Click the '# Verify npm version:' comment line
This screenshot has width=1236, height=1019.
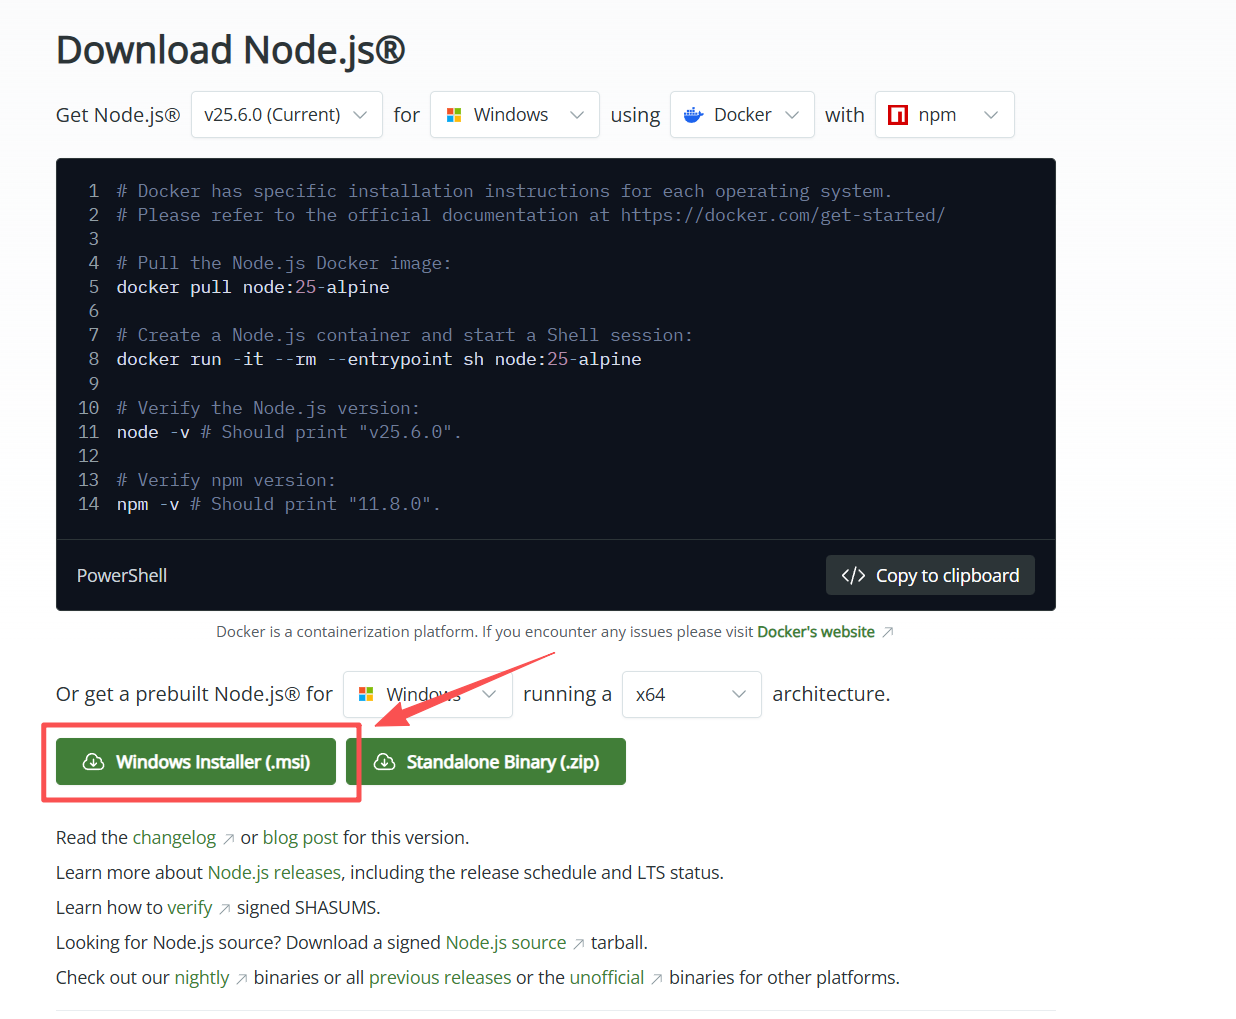[226, 480]
